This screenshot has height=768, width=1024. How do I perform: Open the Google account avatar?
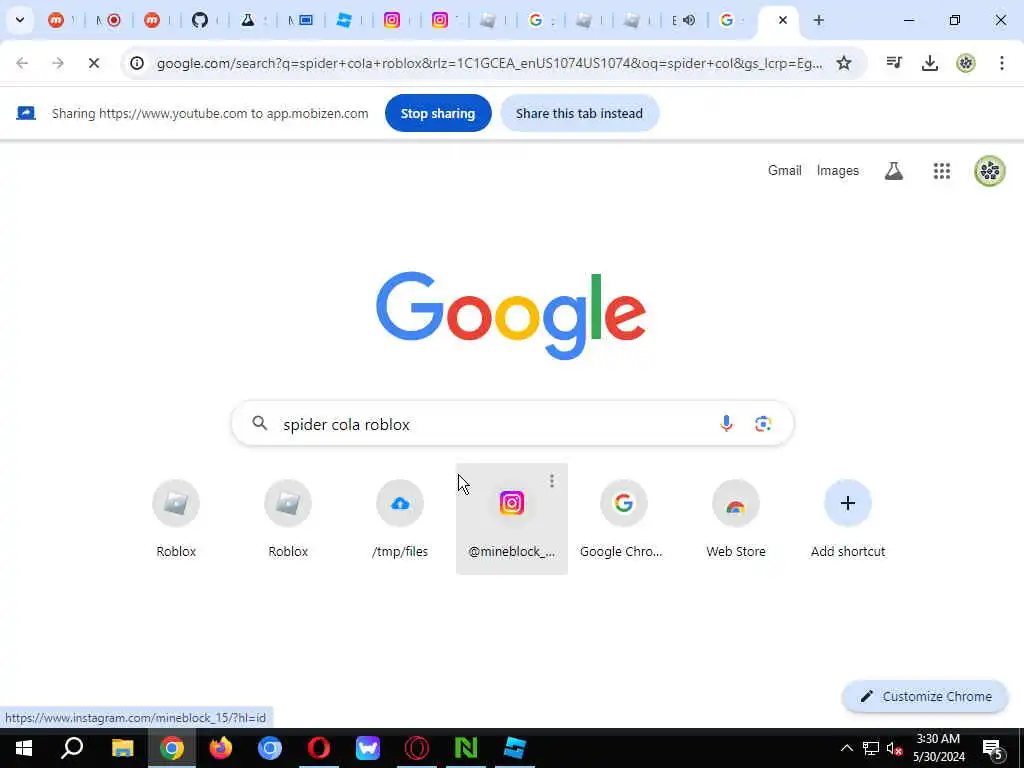(989, 171)
